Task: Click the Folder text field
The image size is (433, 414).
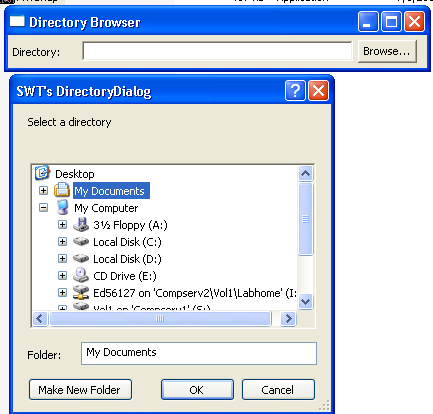Action: point(199,353)
